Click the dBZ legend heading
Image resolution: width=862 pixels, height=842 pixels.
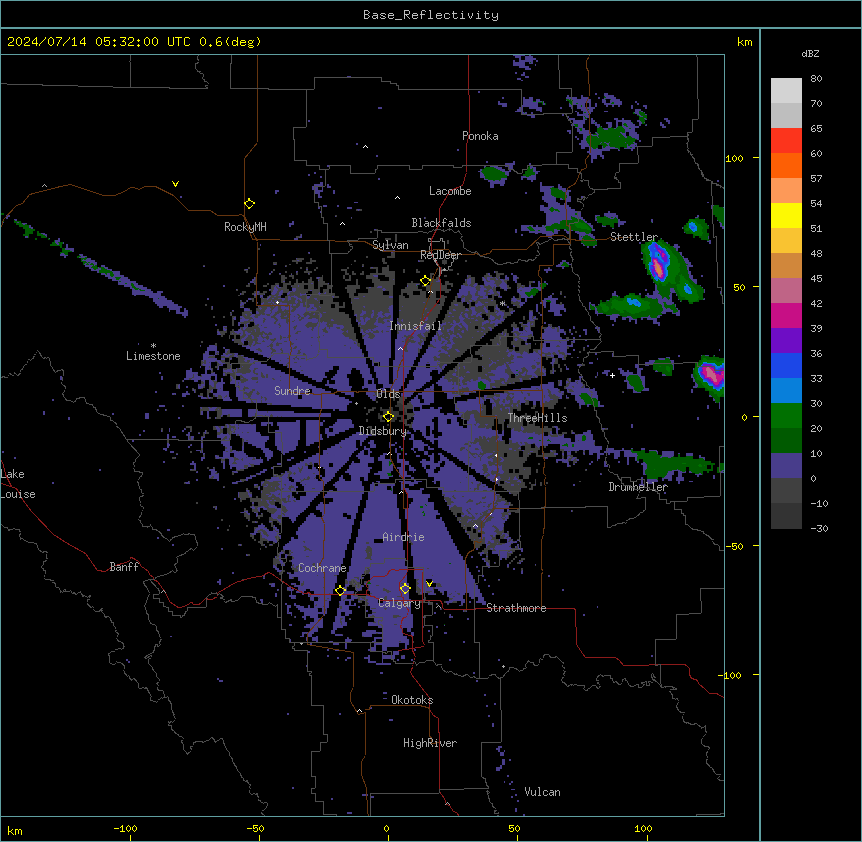(810, 54)
